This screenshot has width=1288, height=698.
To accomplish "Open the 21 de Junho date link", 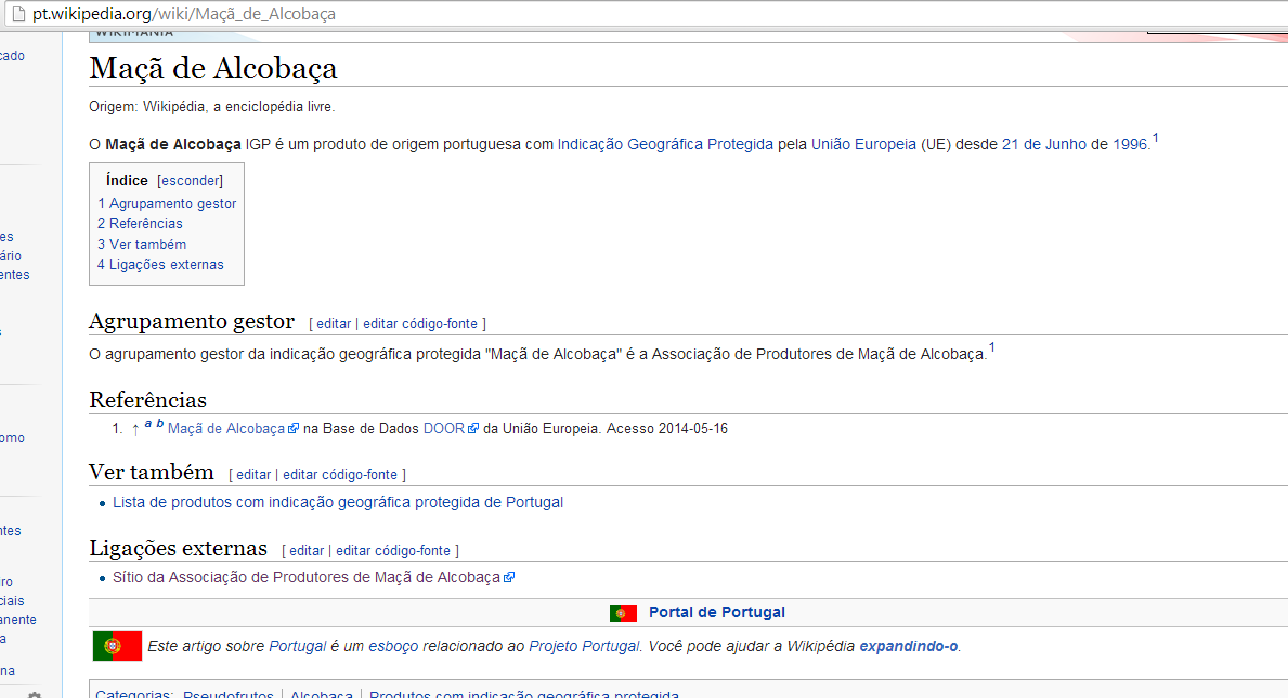I will pyautogui.click(x=1044, y=144).
